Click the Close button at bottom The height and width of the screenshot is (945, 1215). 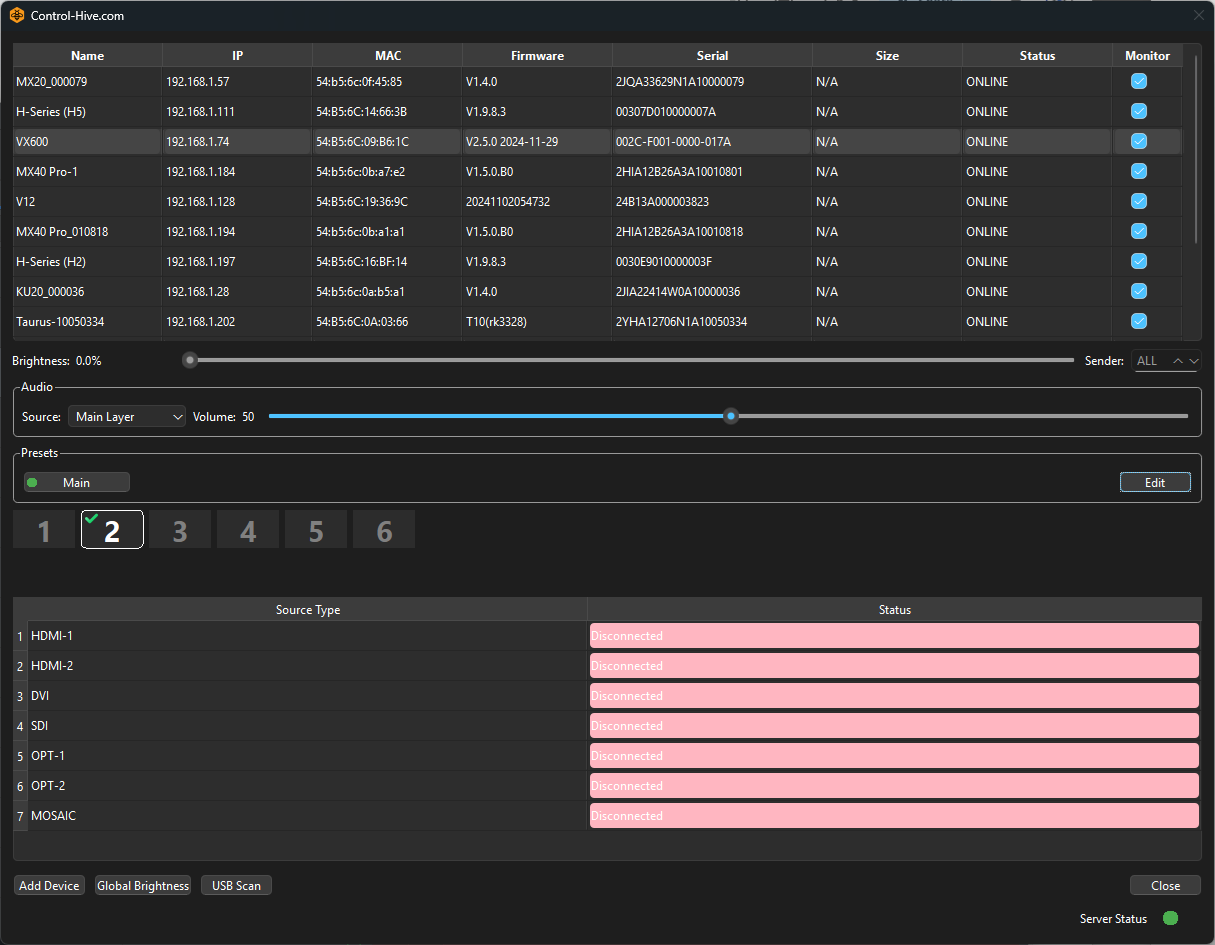(x=1165, y=886)
